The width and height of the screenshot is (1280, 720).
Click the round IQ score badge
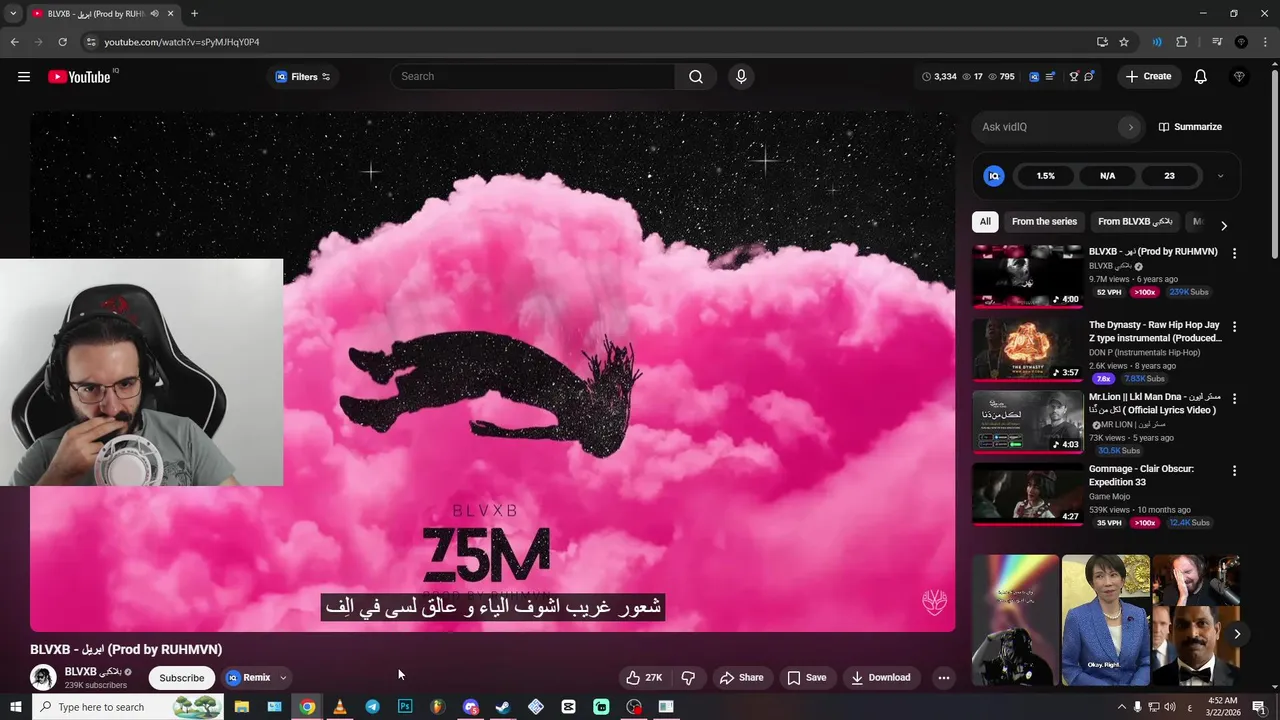tap(994, 176)
